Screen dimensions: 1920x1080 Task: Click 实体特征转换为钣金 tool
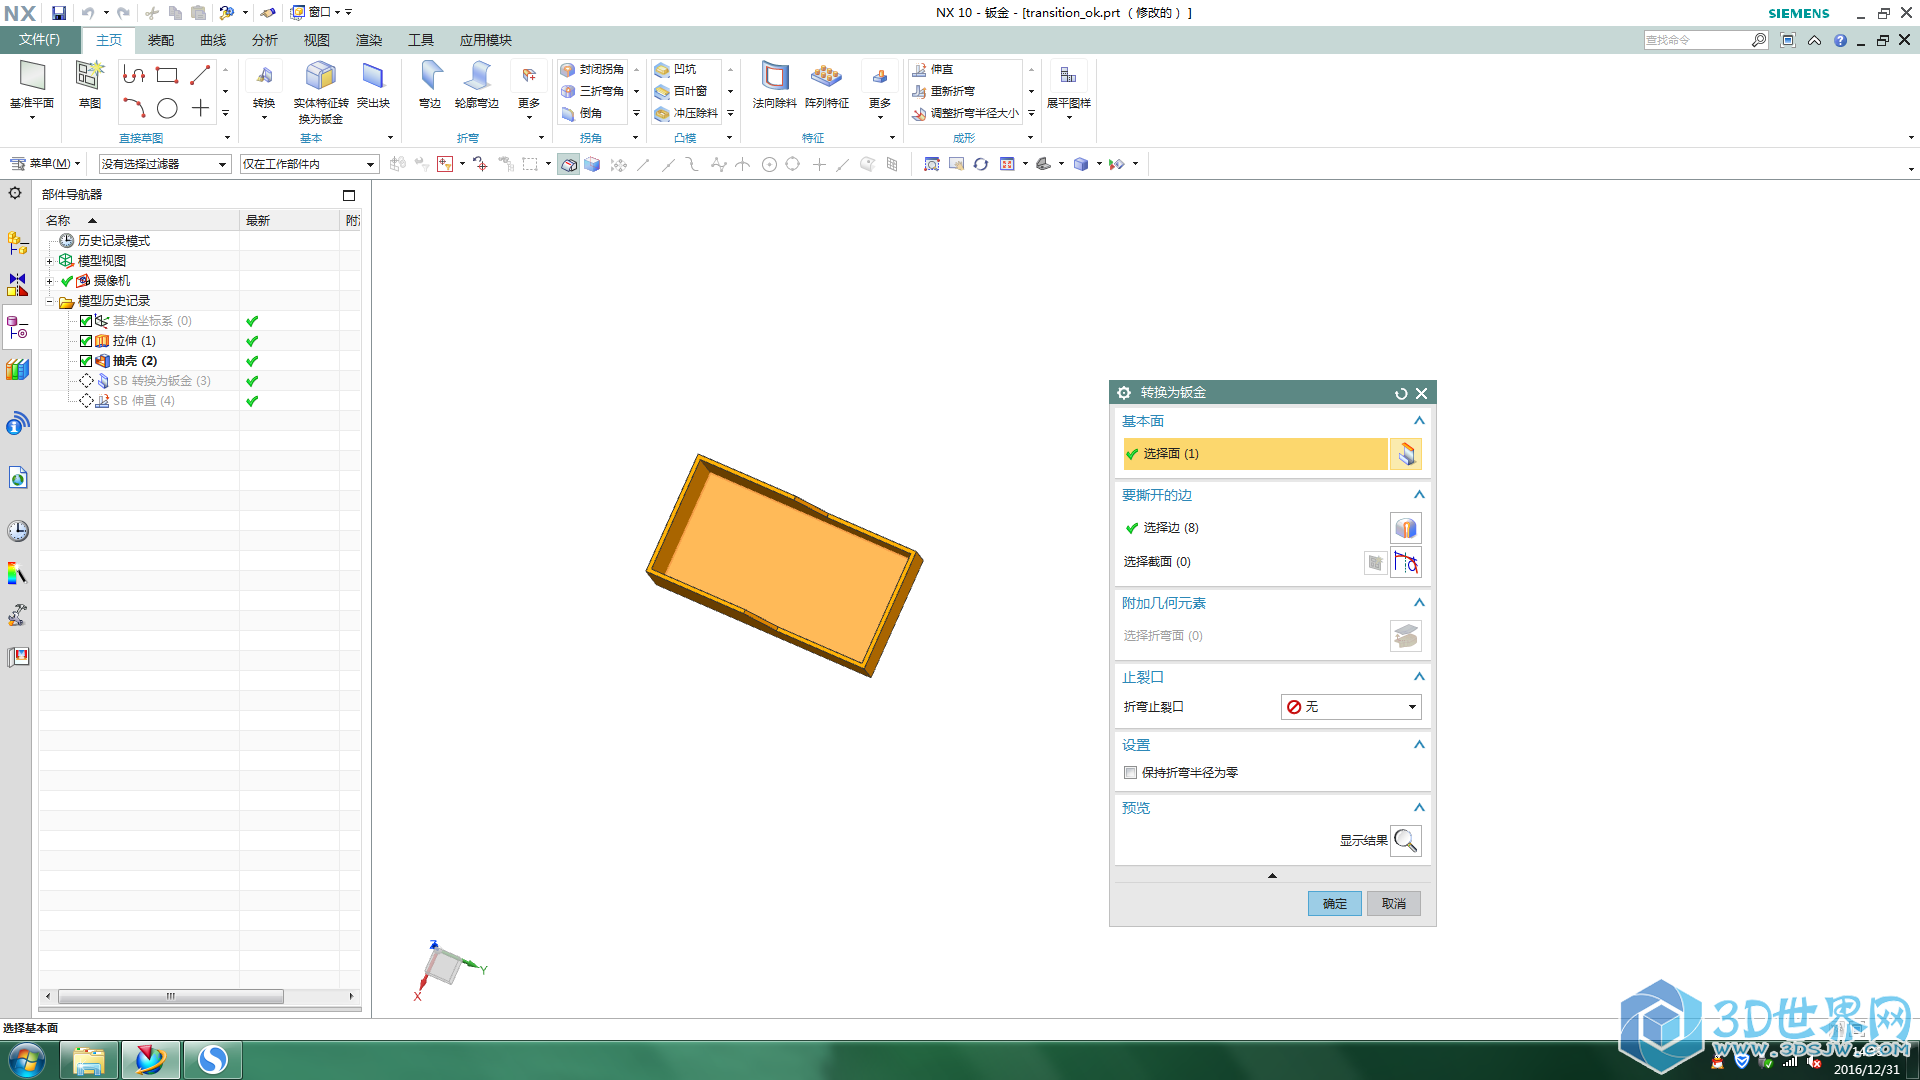tap(321, 90)
